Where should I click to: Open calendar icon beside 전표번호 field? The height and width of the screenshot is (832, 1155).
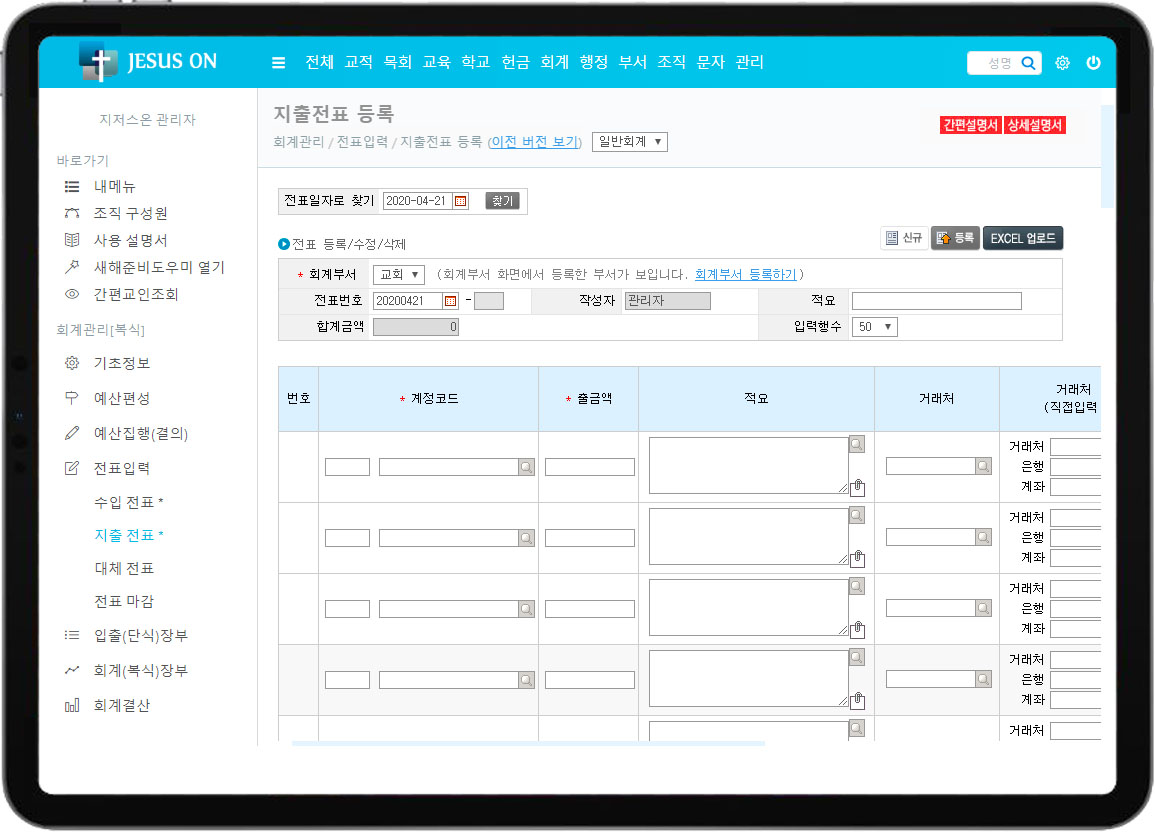pyautogui.click(x=450, y=301)
